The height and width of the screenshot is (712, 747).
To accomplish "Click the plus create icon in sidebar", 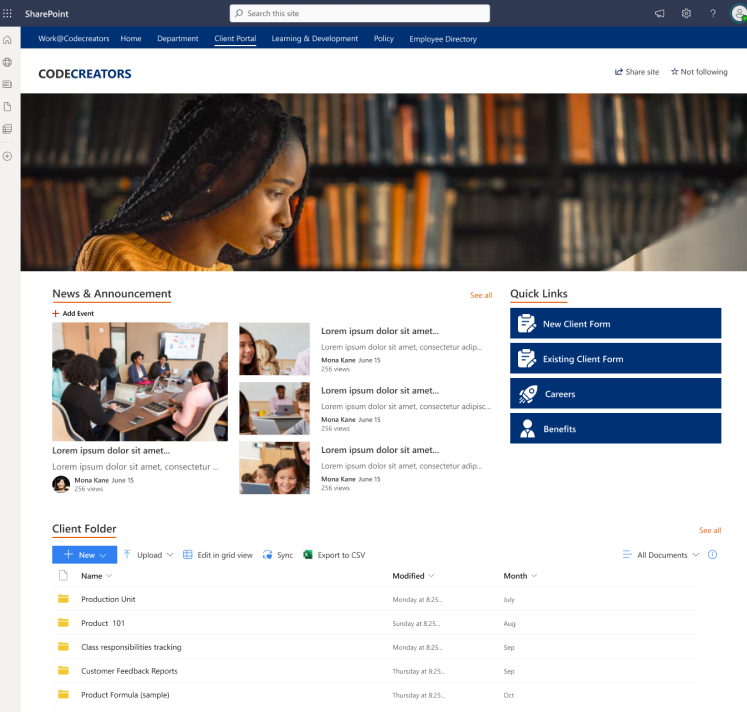I will [x=8, y=156].
